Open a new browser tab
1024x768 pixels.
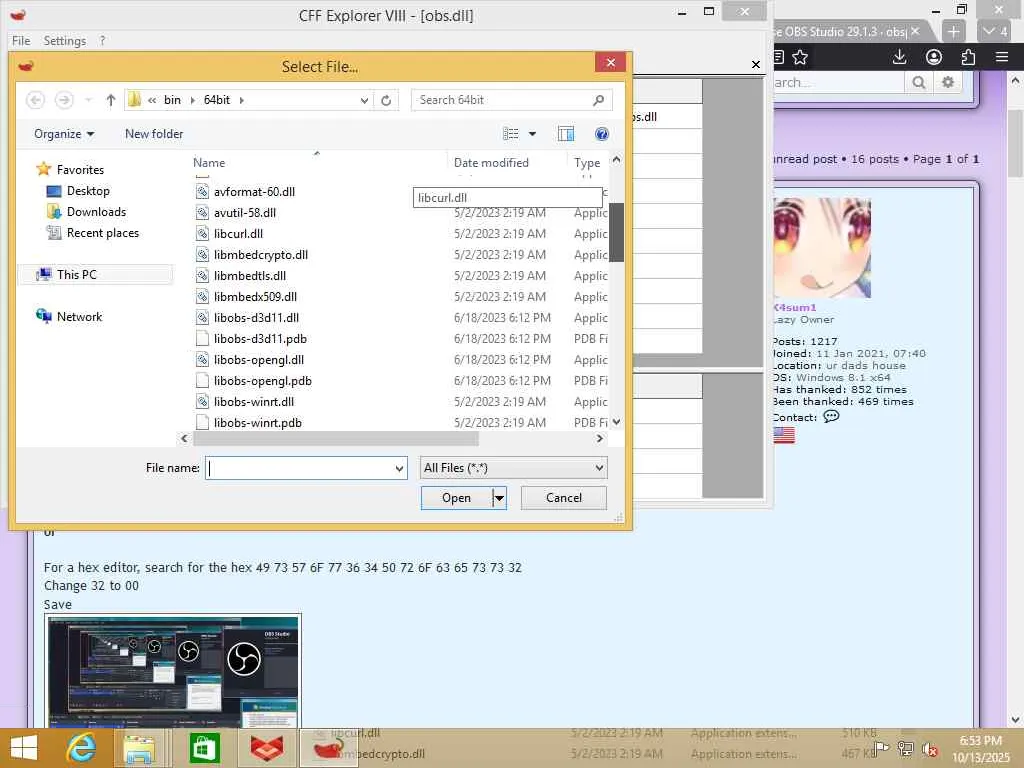953,31
